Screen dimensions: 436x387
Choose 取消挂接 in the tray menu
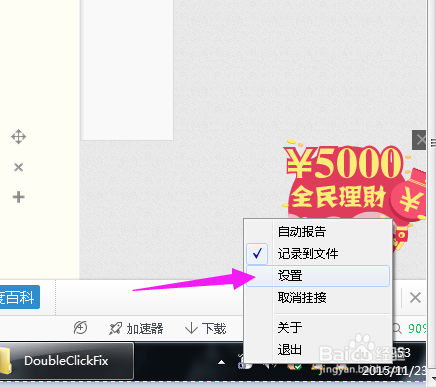(x=318, y=297)
